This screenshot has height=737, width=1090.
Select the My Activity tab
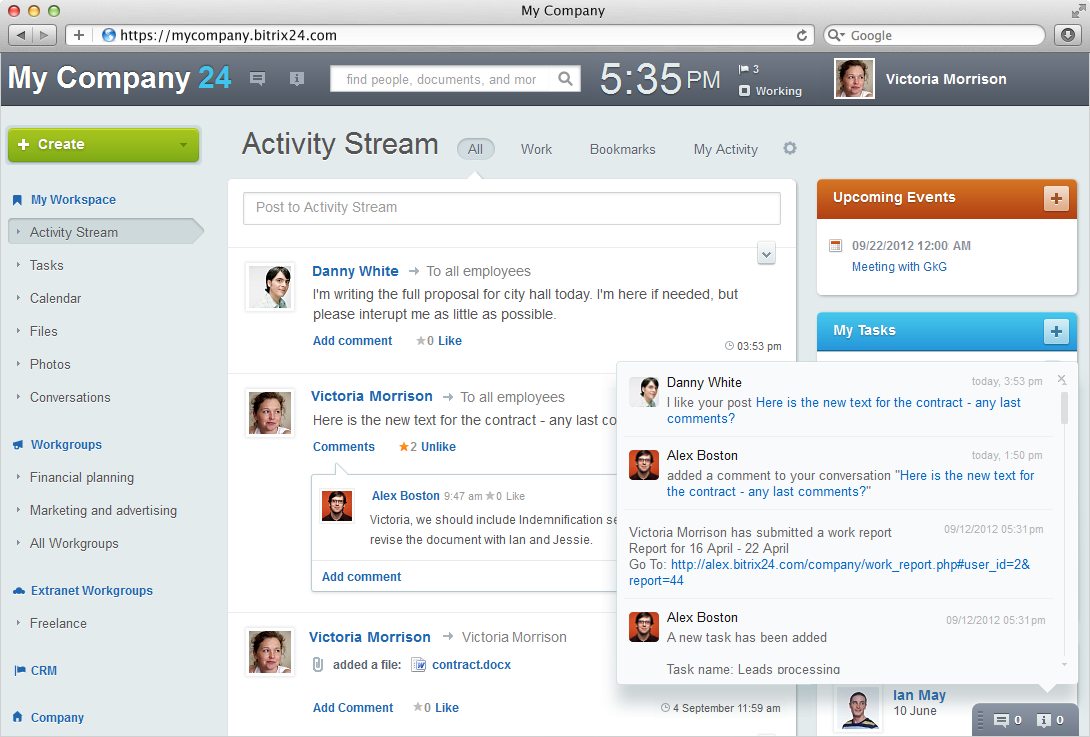click(x=725, y=149)
